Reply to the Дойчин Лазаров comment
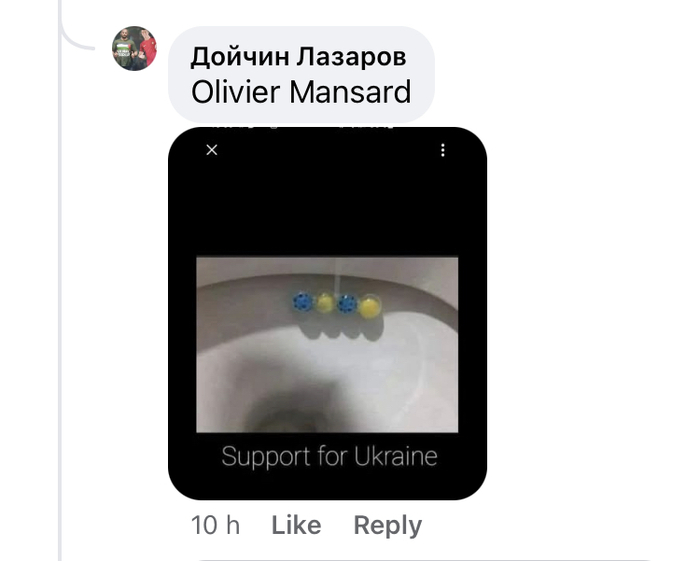This screenshot has width=700, height=561. [388, 525]
